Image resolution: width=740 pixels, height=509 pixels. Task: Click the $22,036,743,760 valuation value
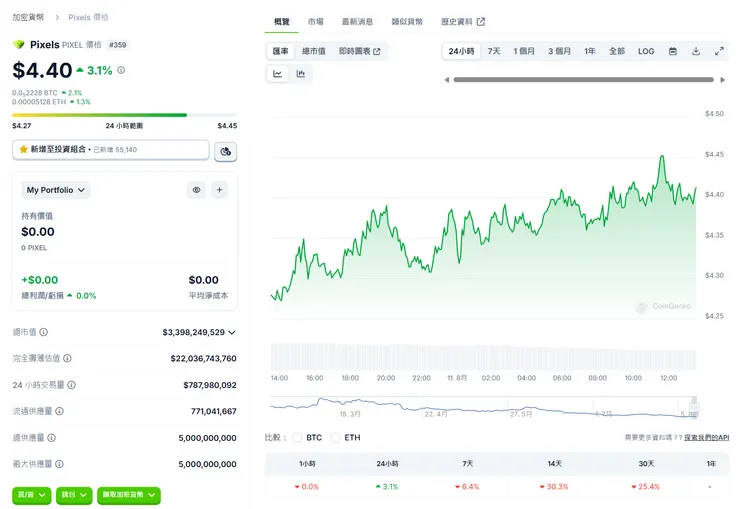(x=203, y=359)
